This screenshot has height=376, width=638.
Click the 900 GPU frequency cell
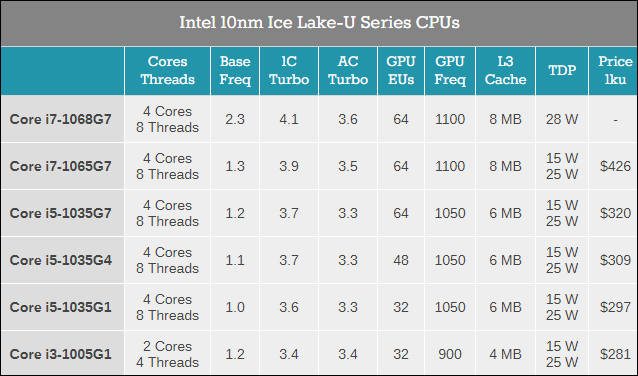(450, 354)
